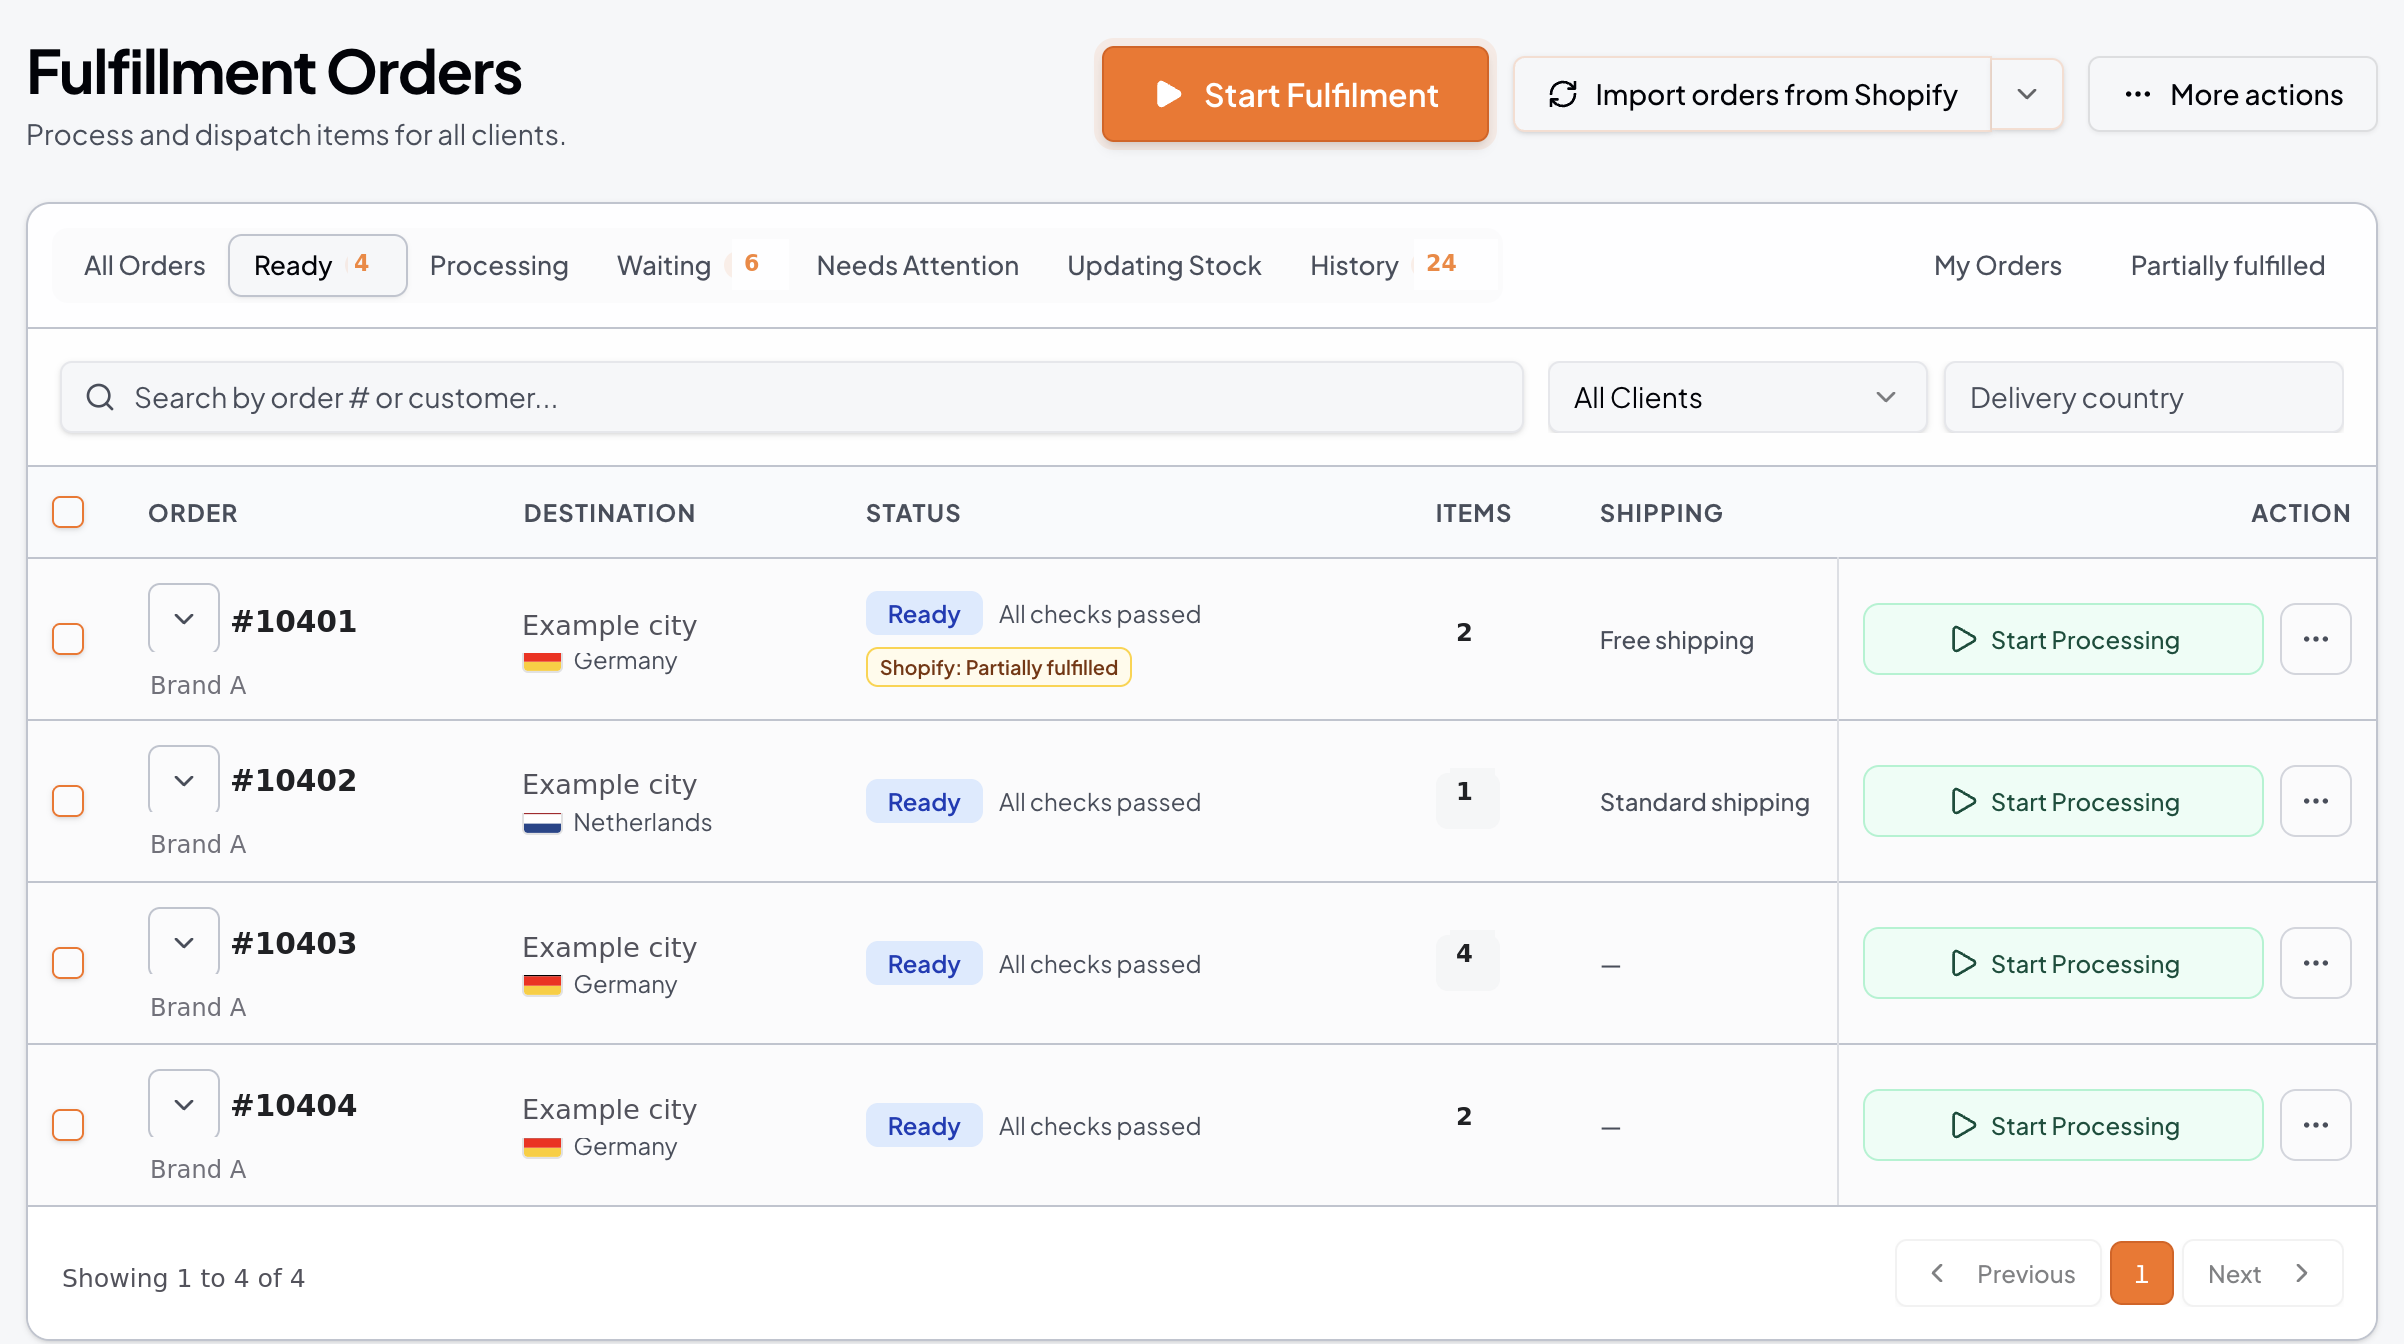Start Processing order #10404
2404x1344 pixels.
(x=2063, y=1125)
